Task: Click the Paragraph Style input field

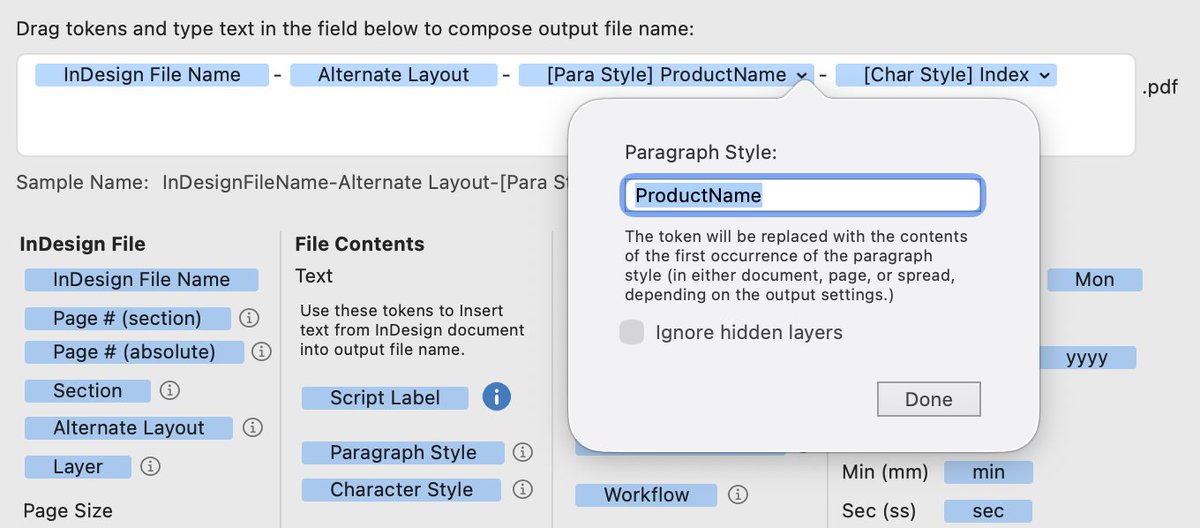Action: pos(803,196)
